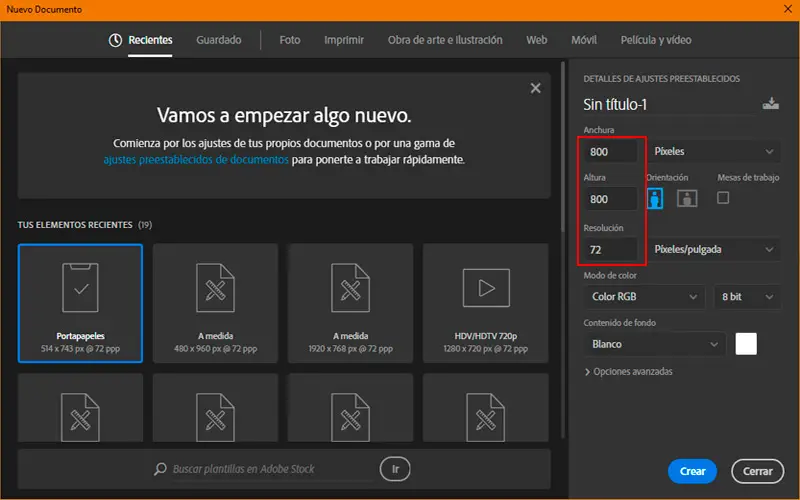Open Obra de arte e ilustración tab
The height and width of the screenshot is (500, 800).
pos(445,40)
